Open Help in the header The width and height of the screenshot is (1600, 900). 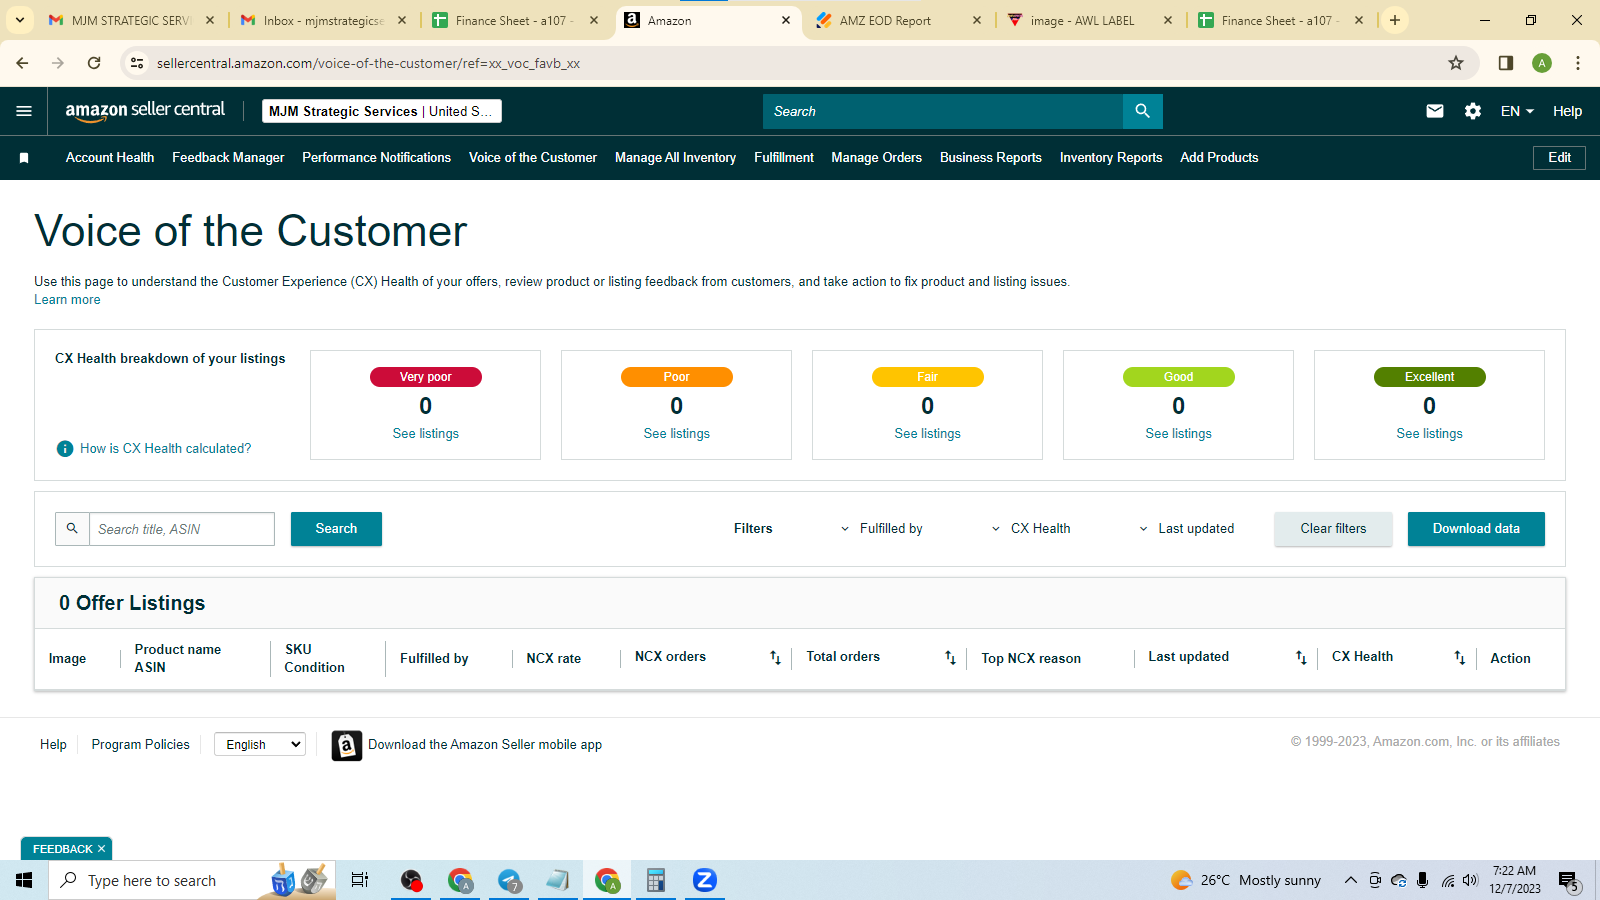click(1567, 111)
